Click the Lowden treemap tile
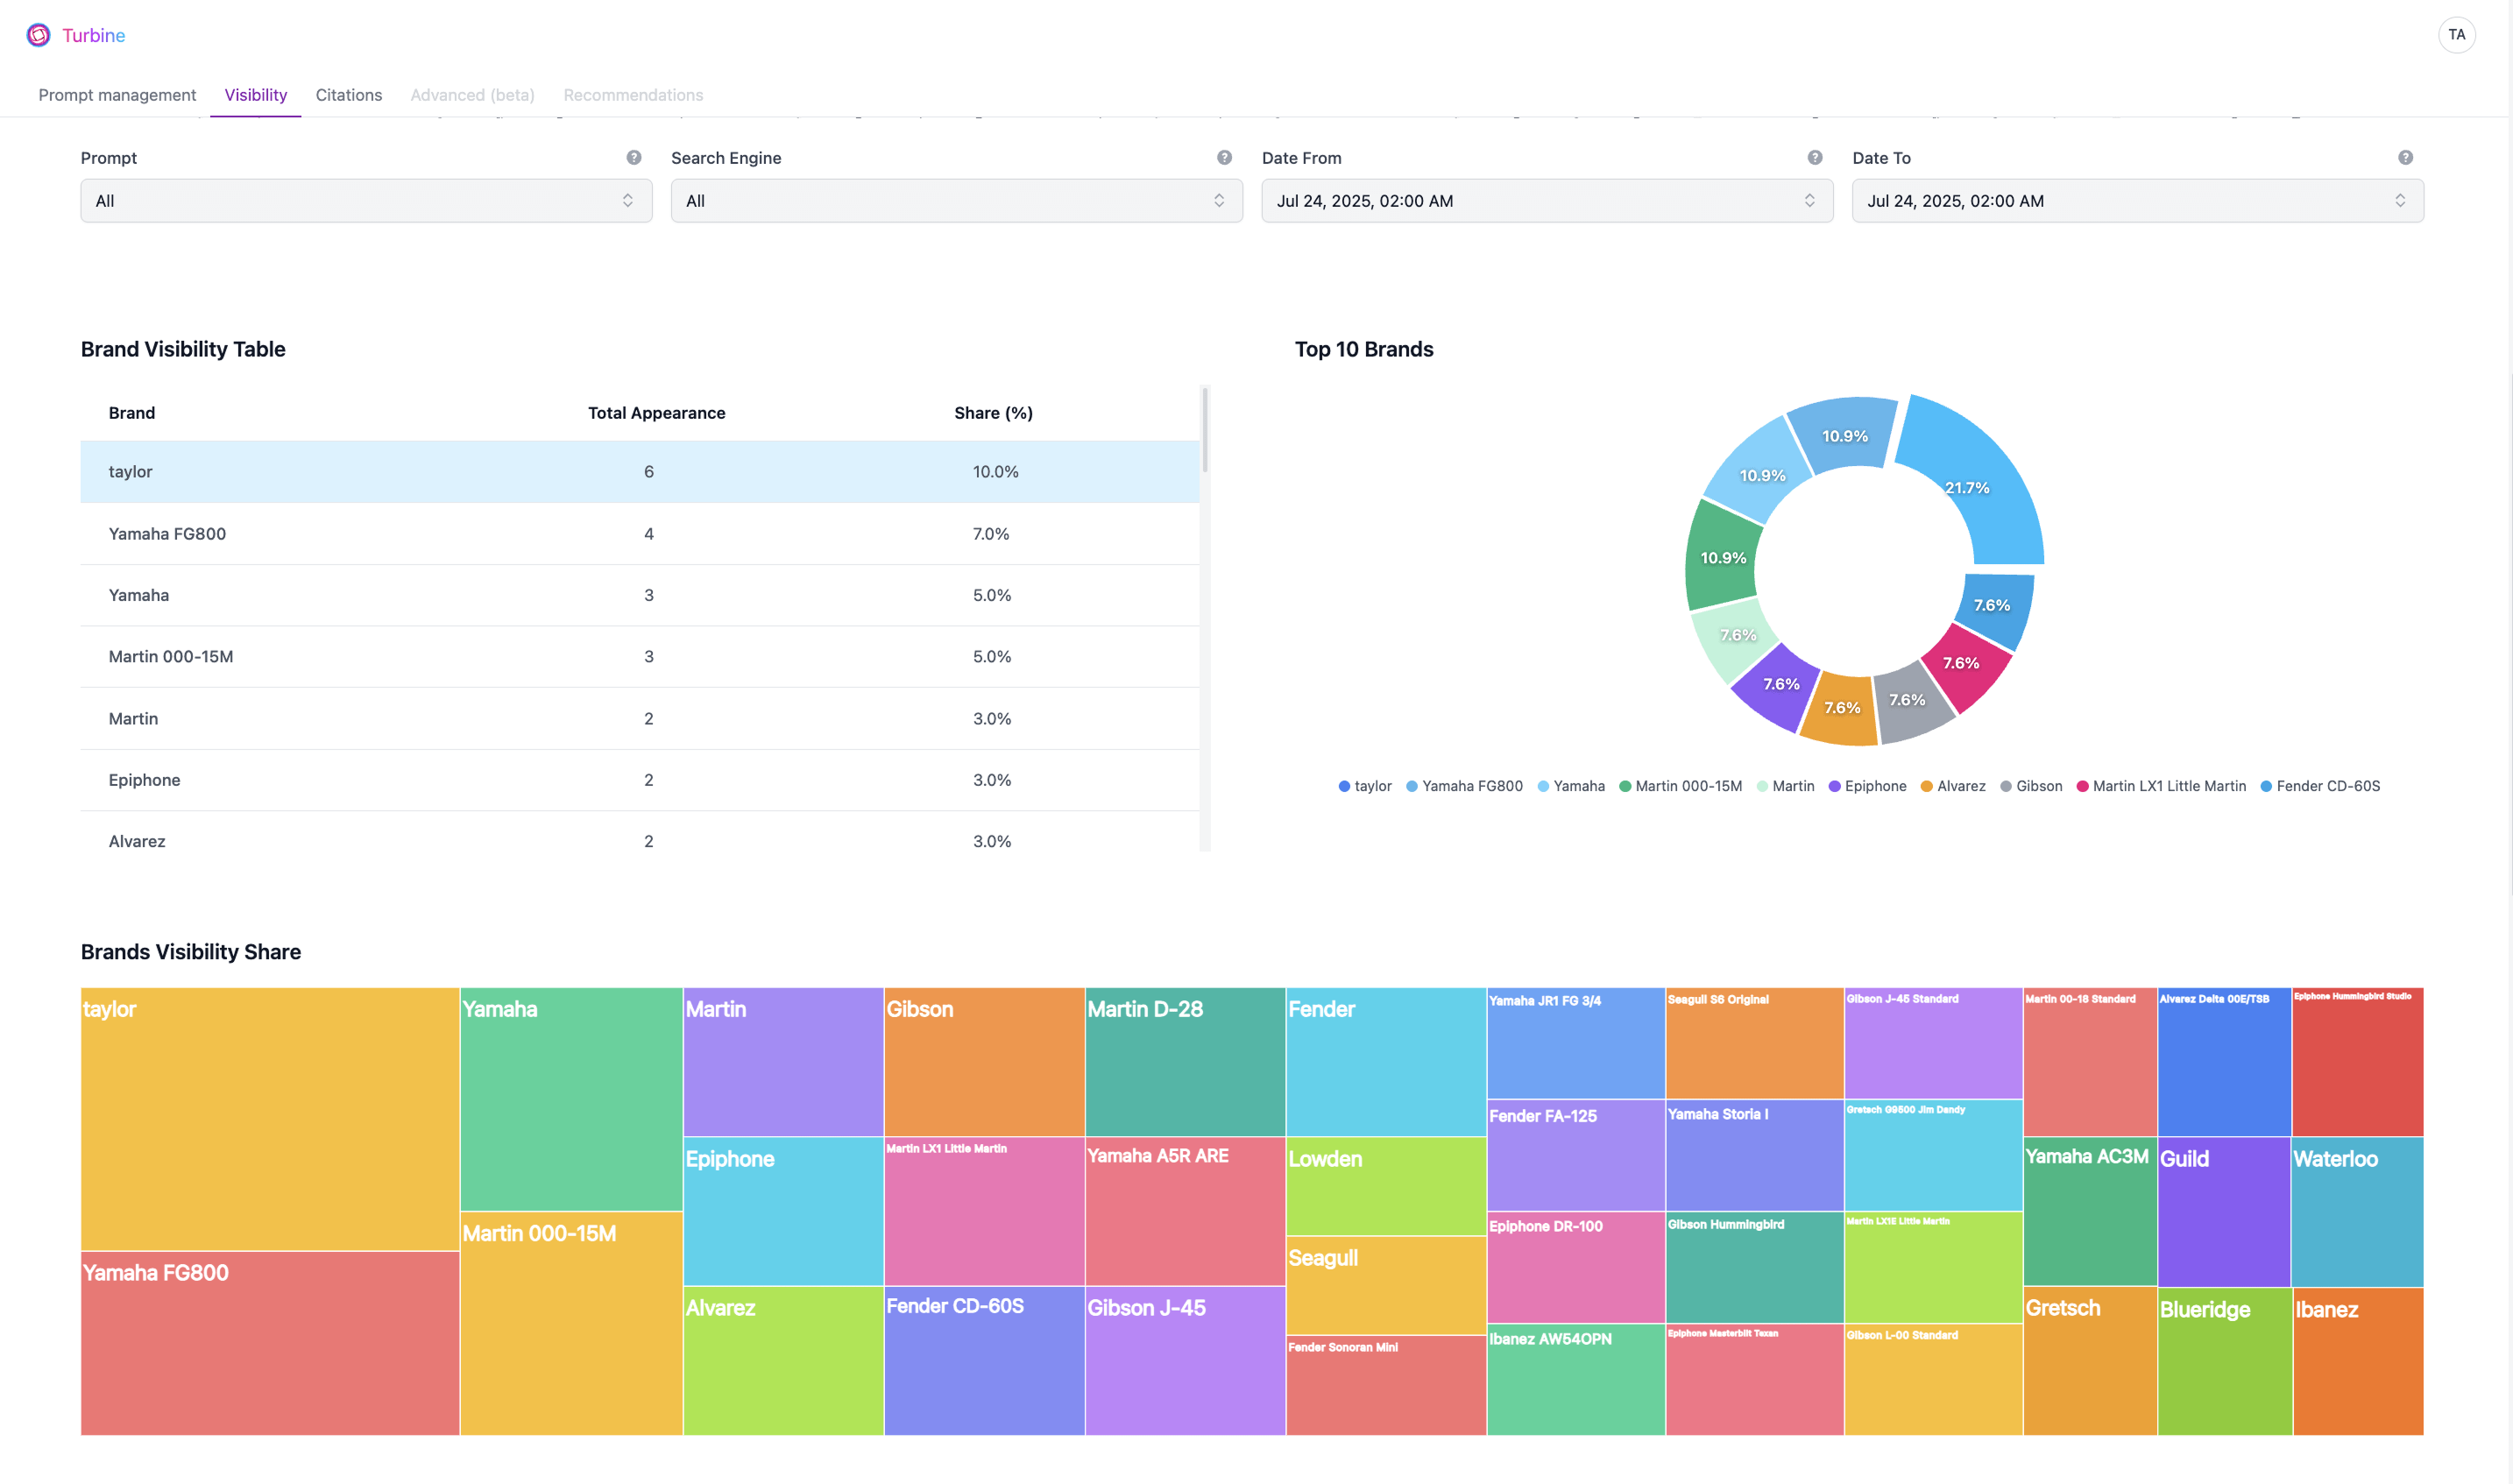Screen dimensions: 2513x1484 1386,1186
